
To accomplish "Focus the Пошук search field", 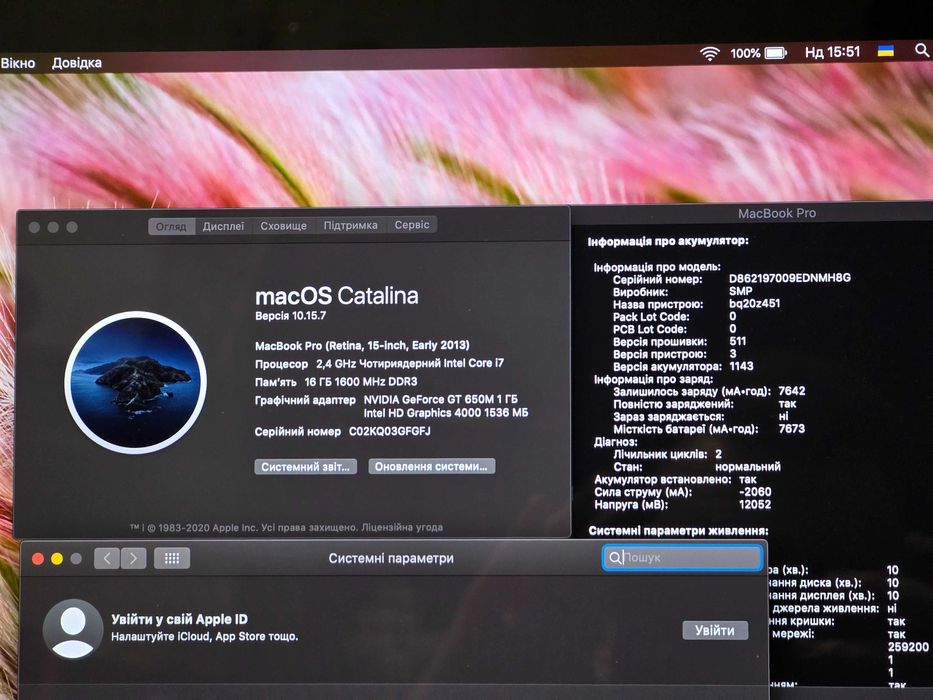I will [682, 558].
